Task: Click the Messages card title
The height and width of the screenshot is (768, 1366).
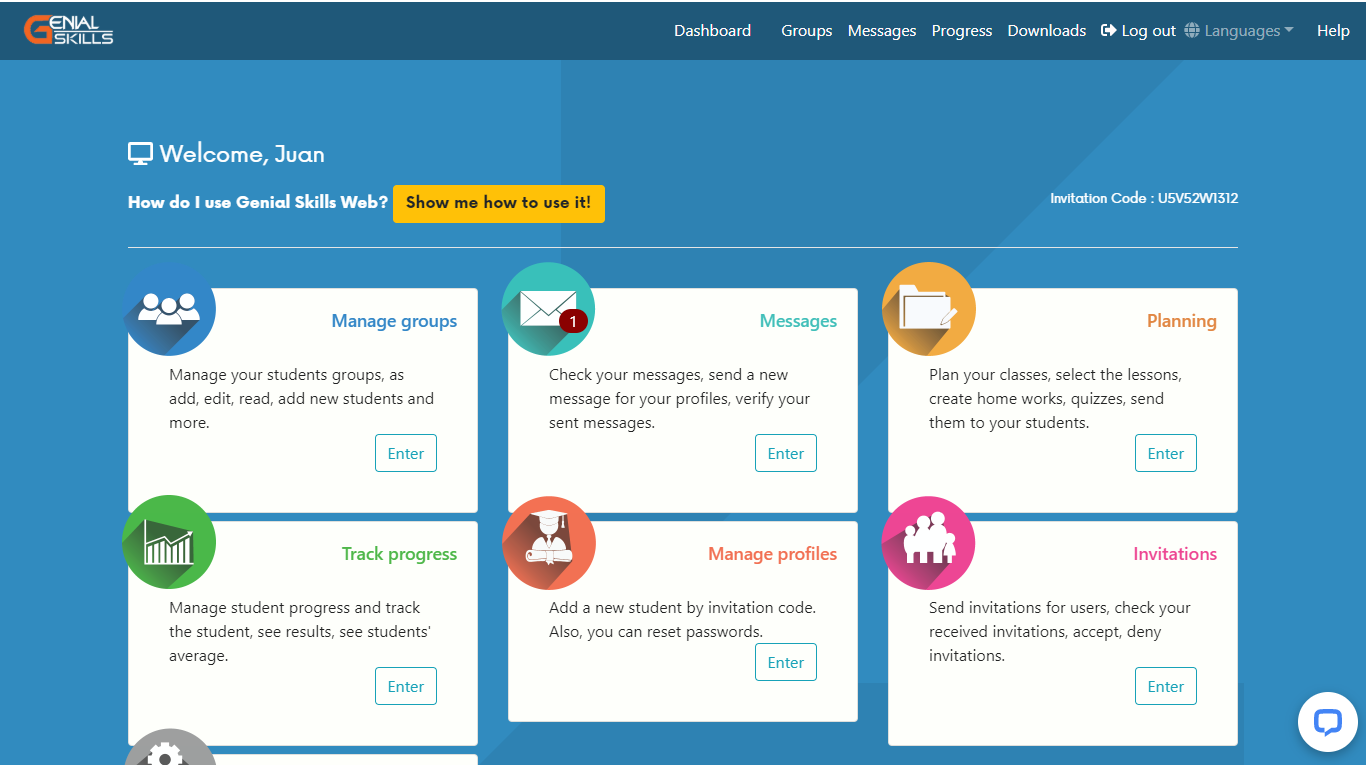Action: click(798, 321)
